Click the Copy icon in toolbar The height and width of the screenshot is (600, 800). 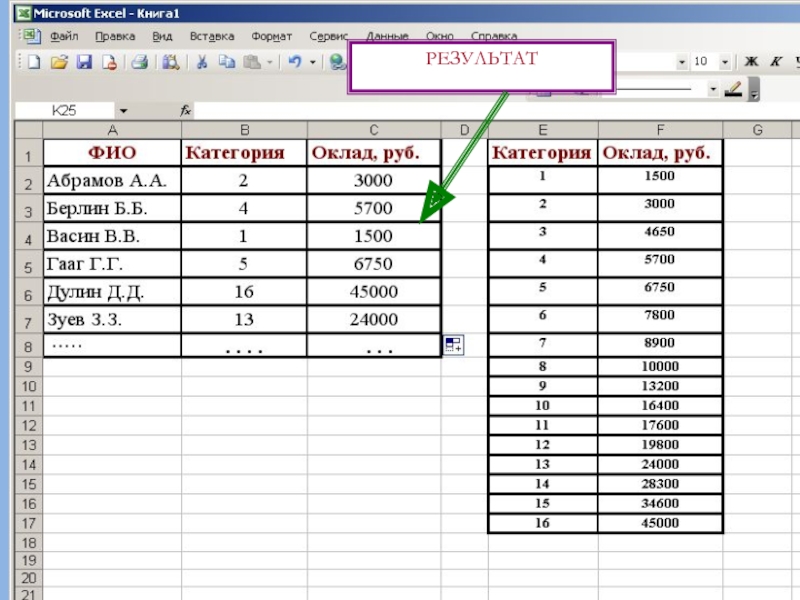coord(226,62)
